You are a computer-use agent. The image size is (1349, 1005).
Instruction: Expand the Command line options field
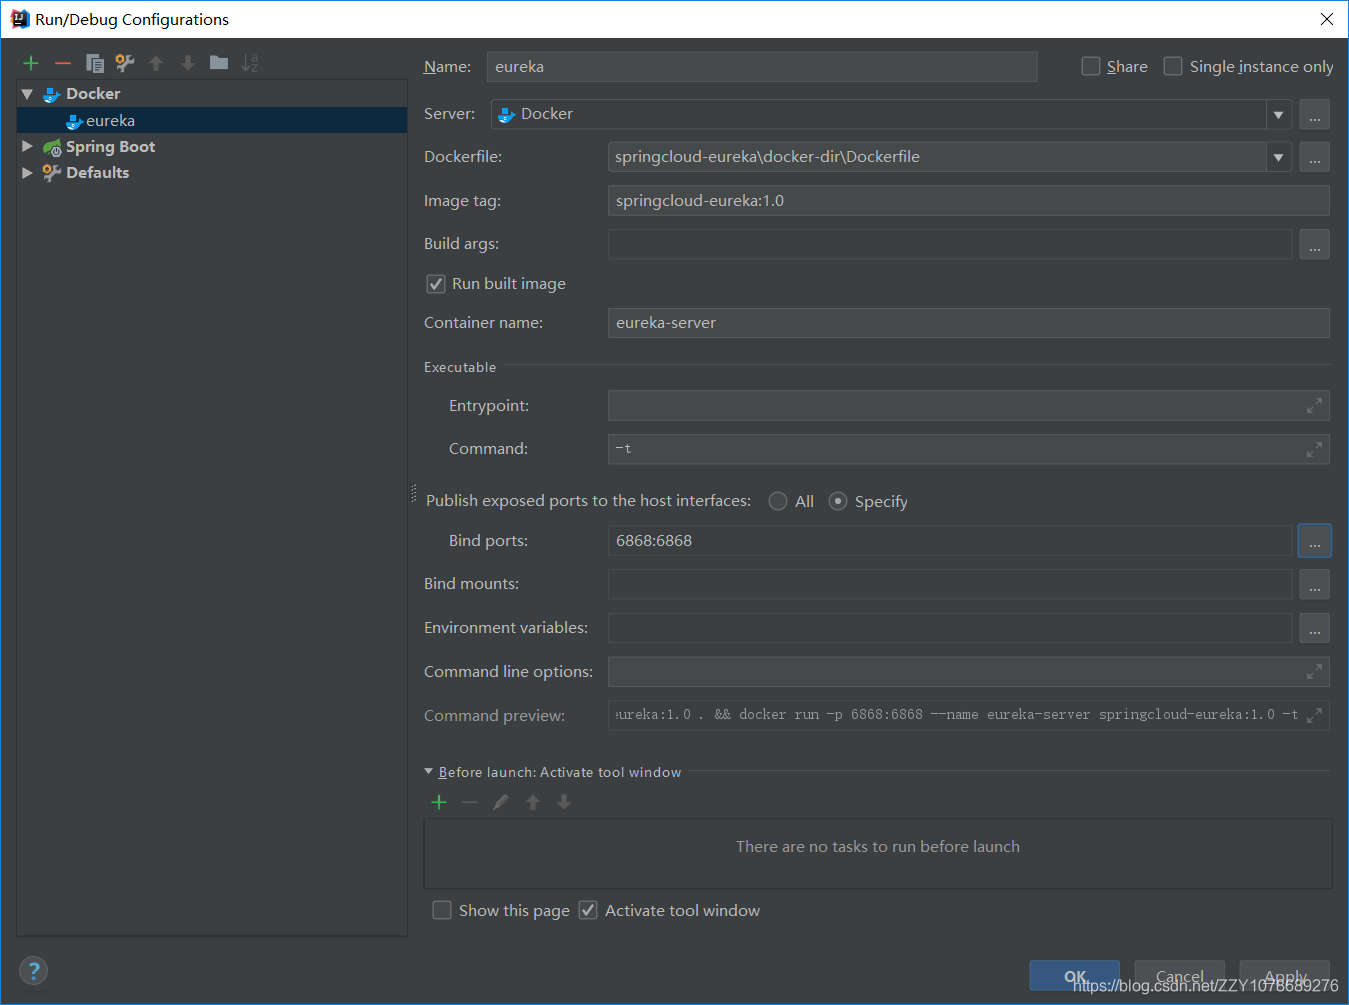1314,672
